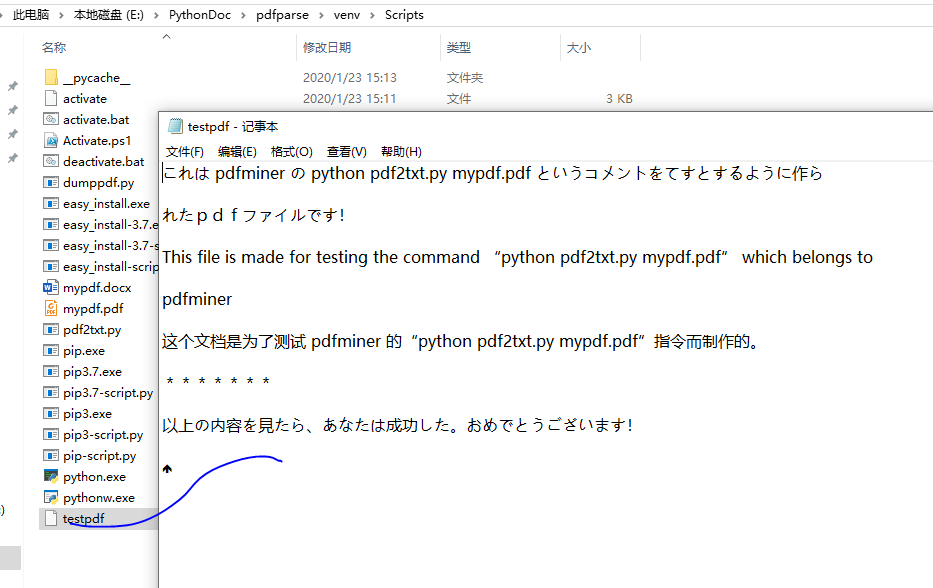Click the mypdf.docx Word icon
This screenshot has width=933, height=588.
click(51, 287)
